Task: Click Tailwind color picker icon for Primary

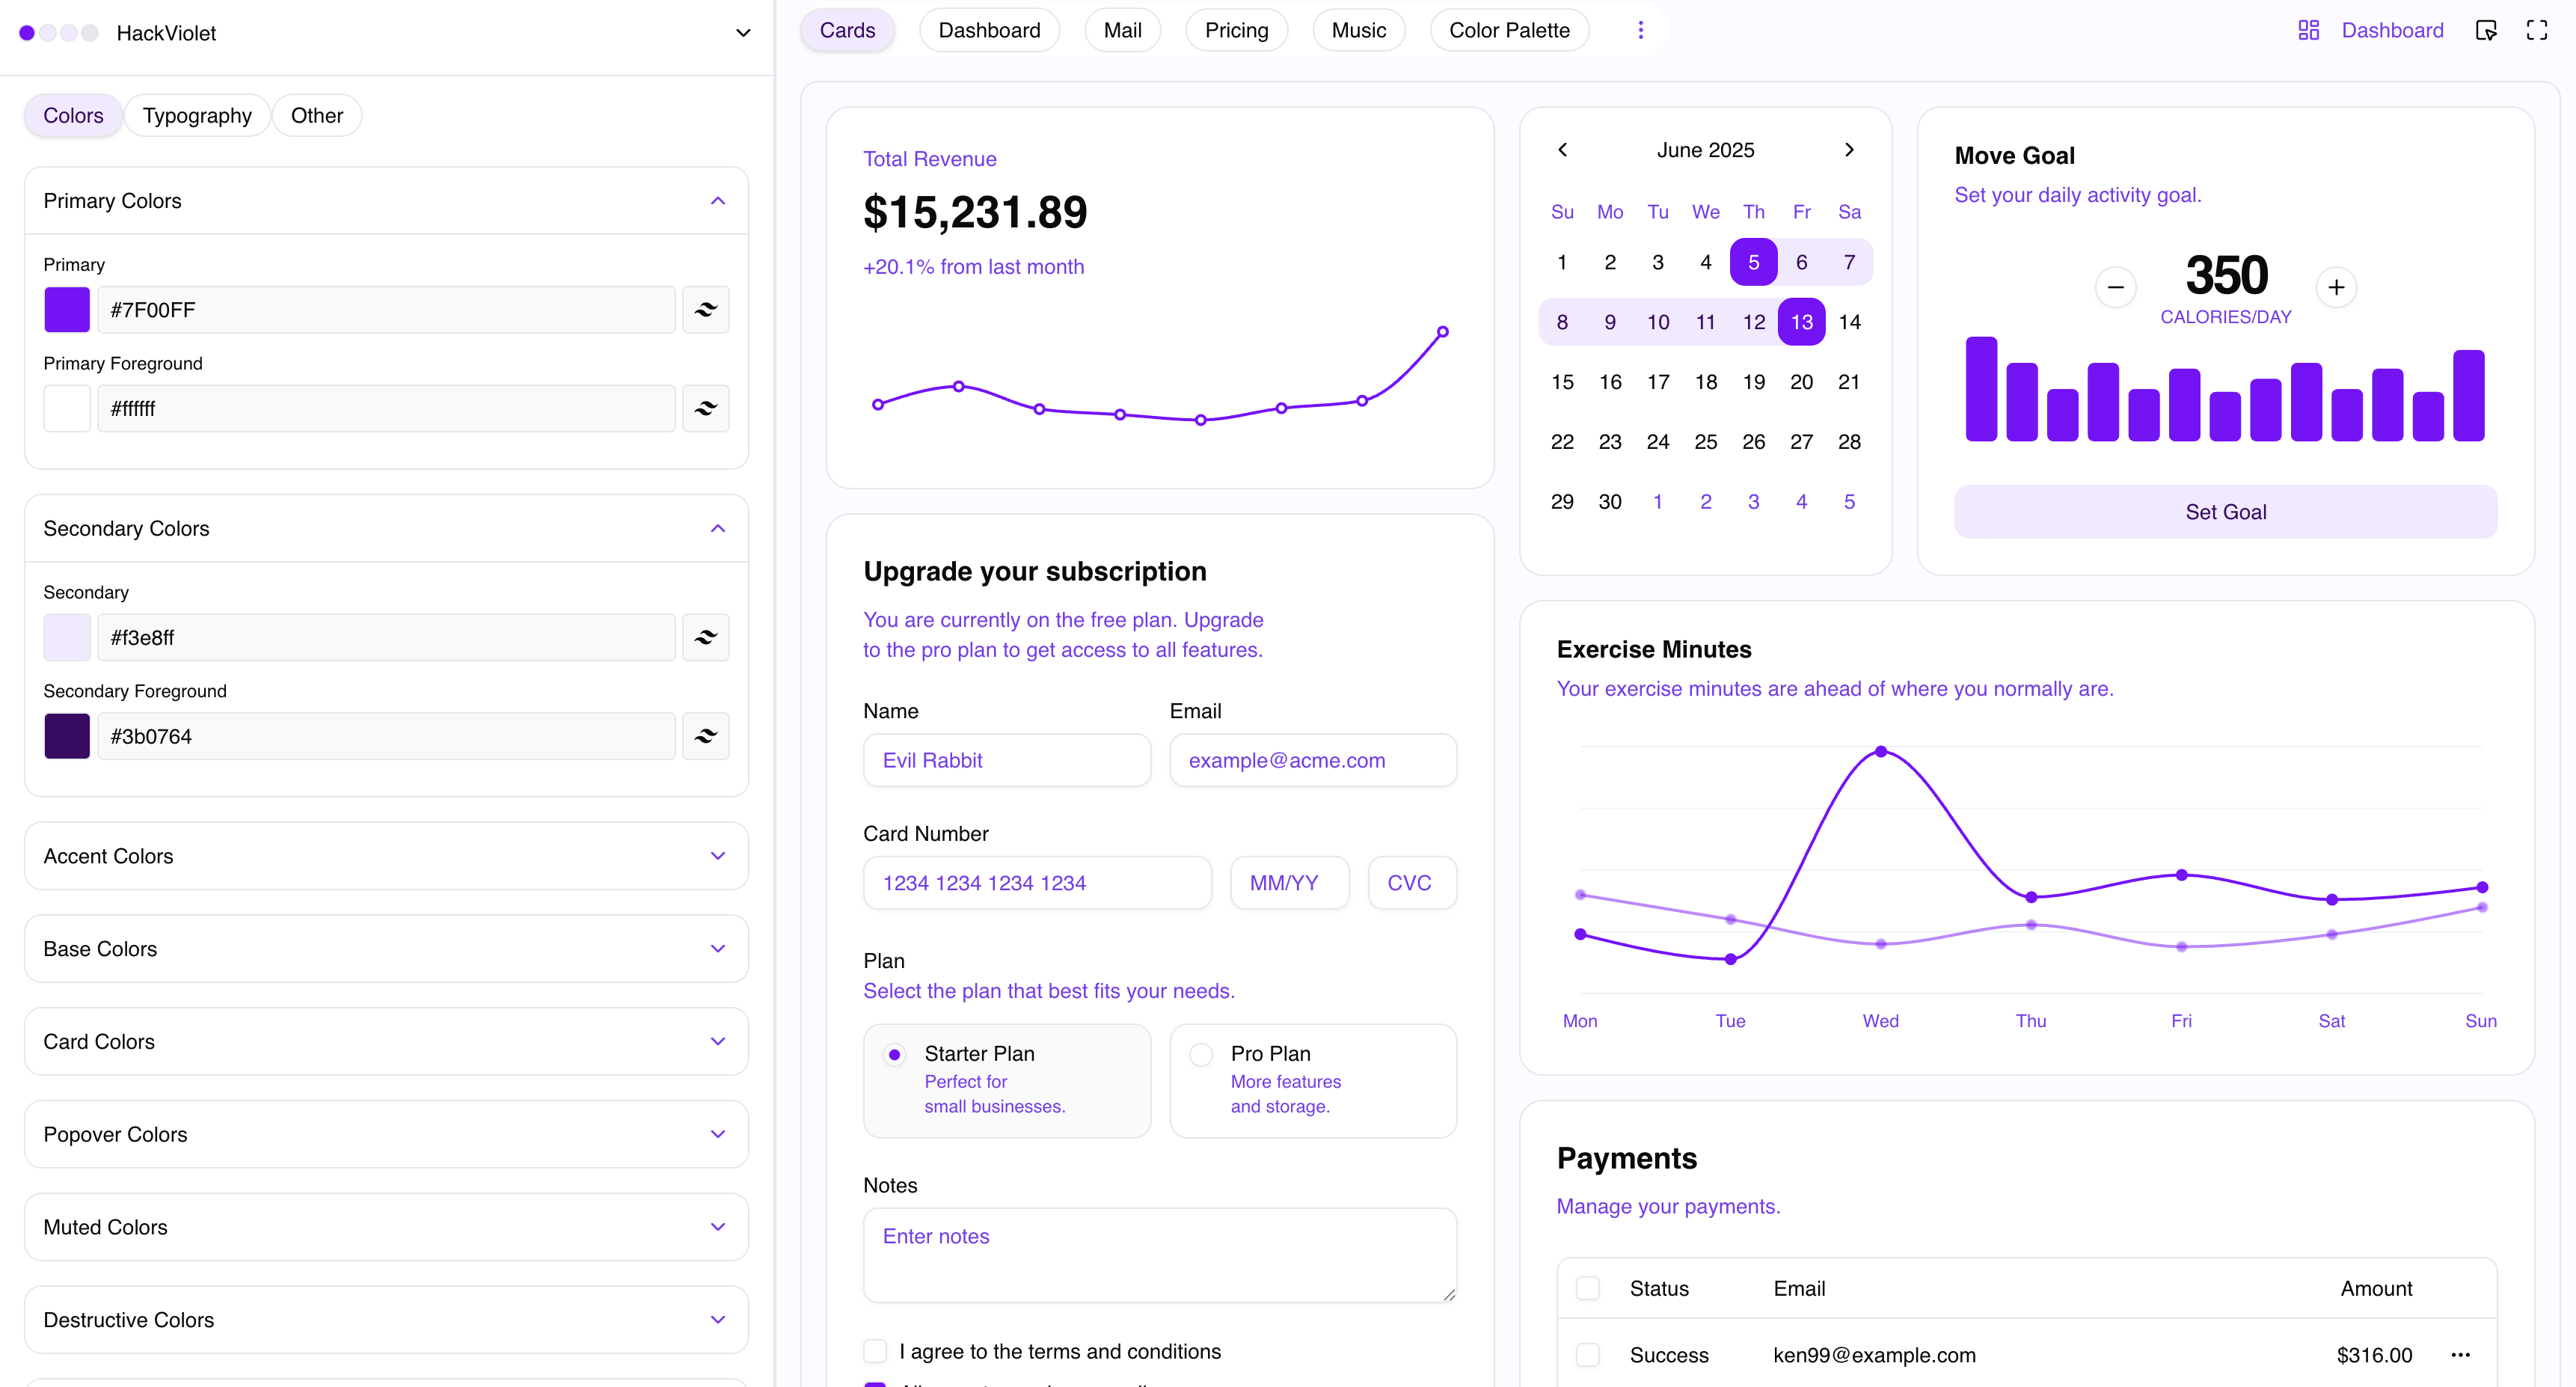Action: pos(705,310)
